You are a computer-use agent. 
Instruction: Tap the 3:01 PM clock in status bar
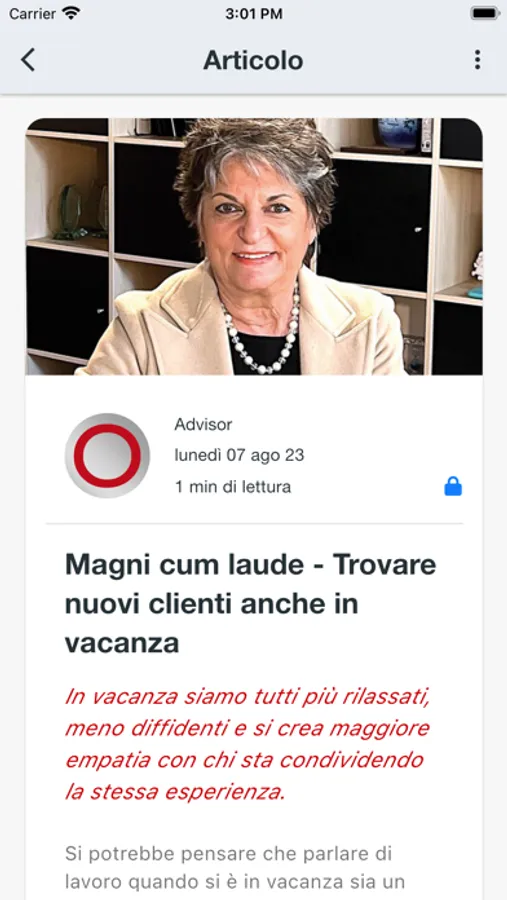point(253,14)
